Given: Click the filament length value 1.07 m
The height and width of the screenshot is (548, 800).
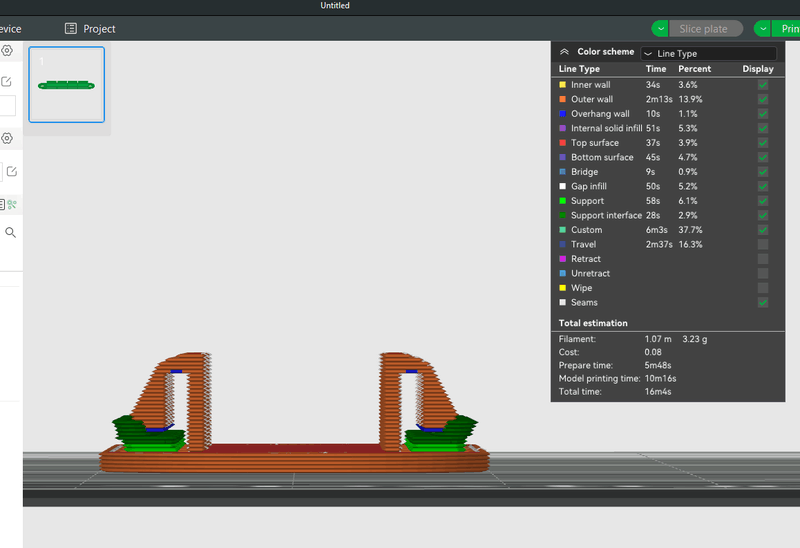Looking at the screenshot, I should [x=658, y=339].
